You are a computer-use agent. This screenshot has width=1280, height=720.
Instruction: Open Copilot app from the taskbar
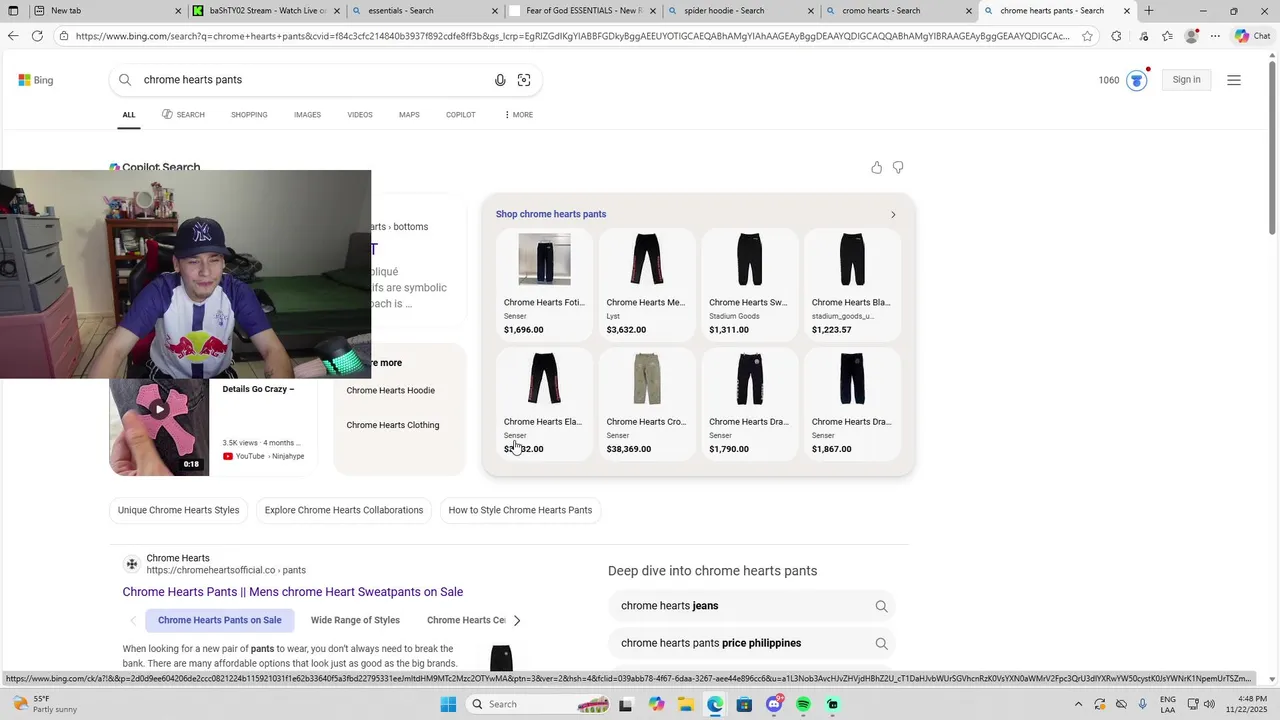point(656,704)
